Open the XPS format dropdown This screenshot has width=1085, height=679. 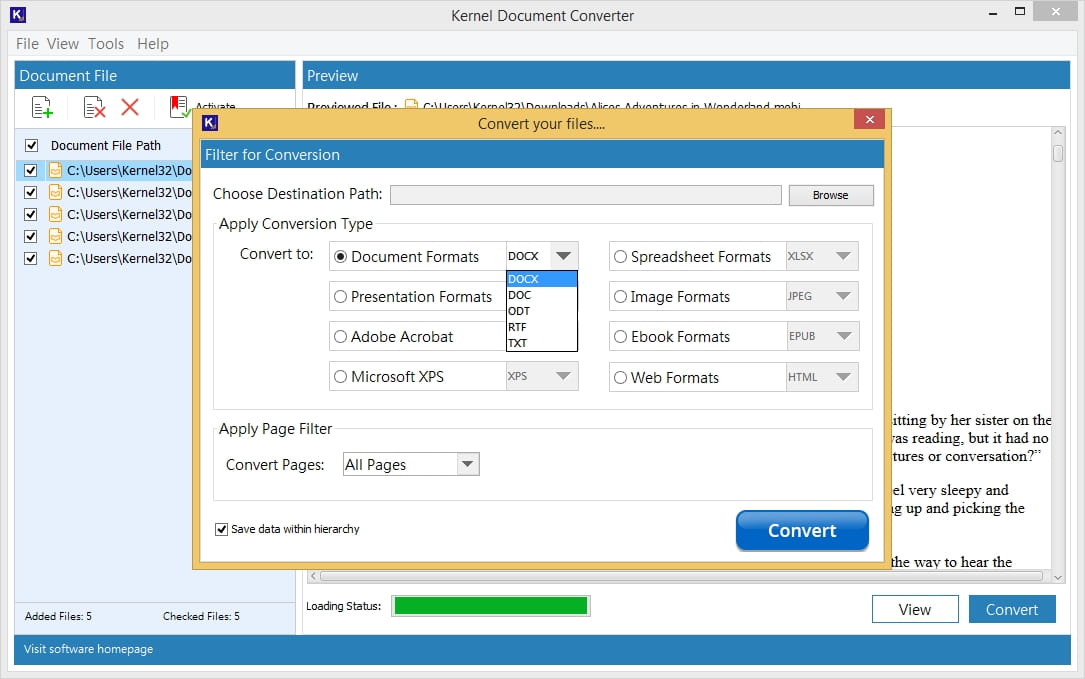point(563,377)
